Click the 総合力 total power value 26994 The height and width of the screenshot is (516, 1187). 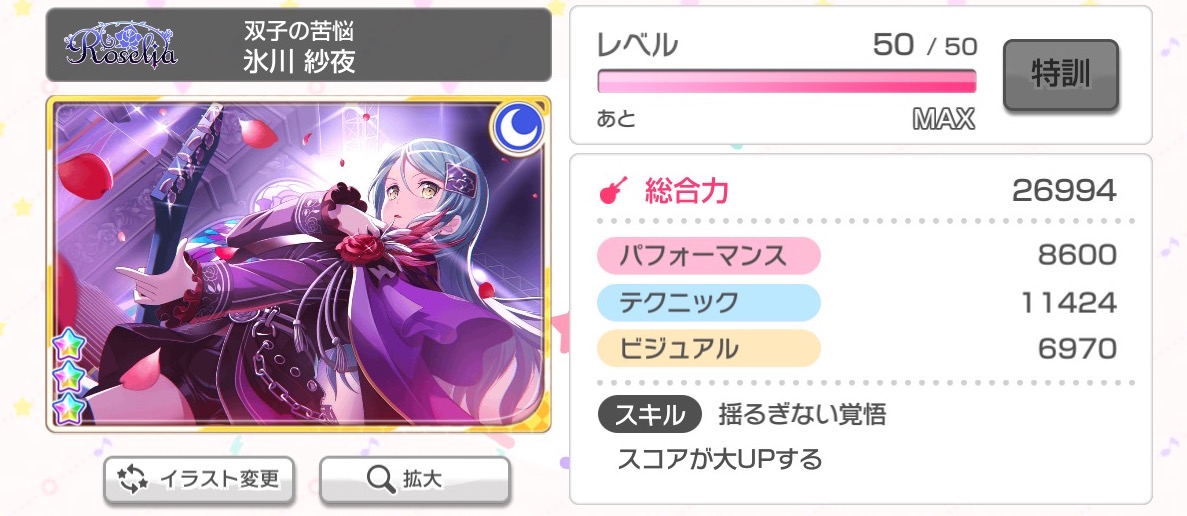(x=1064, y=191)
